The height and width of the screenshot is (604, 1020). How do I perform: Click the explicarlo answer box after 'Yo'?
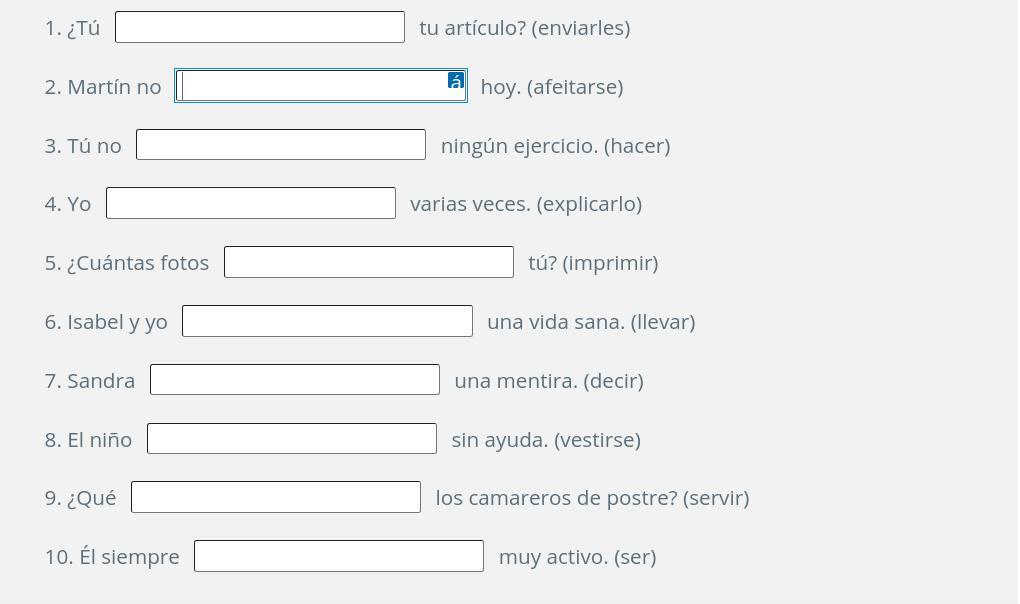pos(251,203)
